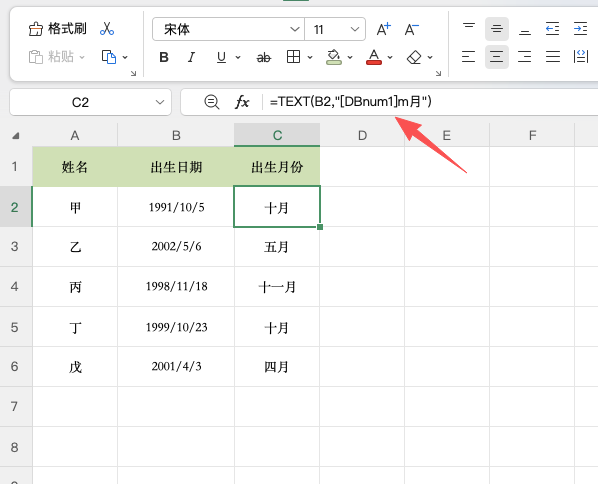Toggle center horizontal alignment

coord(497,57)
